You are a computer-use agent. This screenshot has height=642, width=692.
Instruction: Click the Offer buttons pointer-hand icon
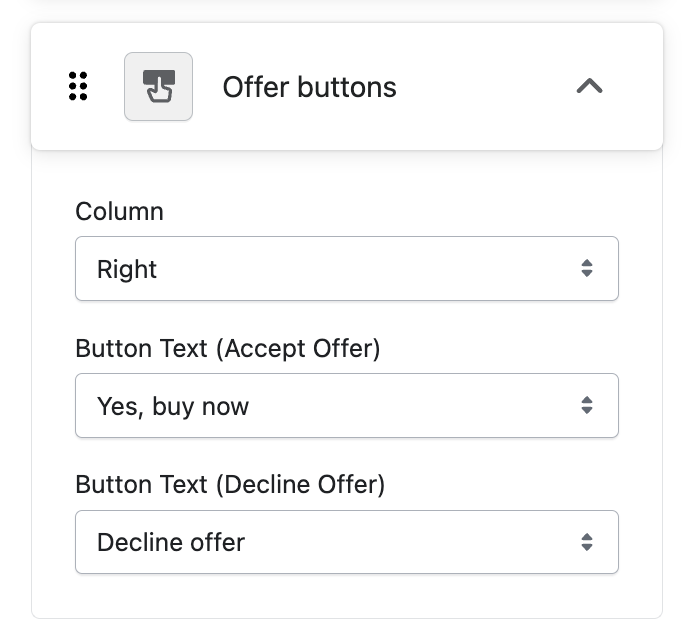click(158, 87)
